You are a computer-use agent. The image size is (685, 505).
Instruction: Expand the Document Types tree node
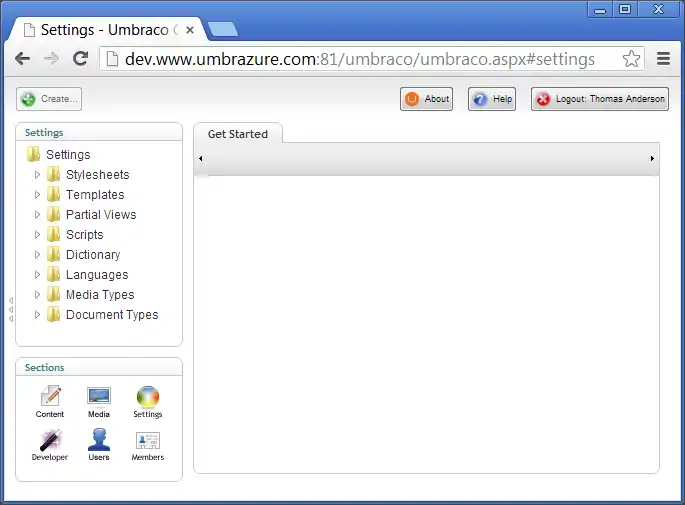(x=37, y=315)
